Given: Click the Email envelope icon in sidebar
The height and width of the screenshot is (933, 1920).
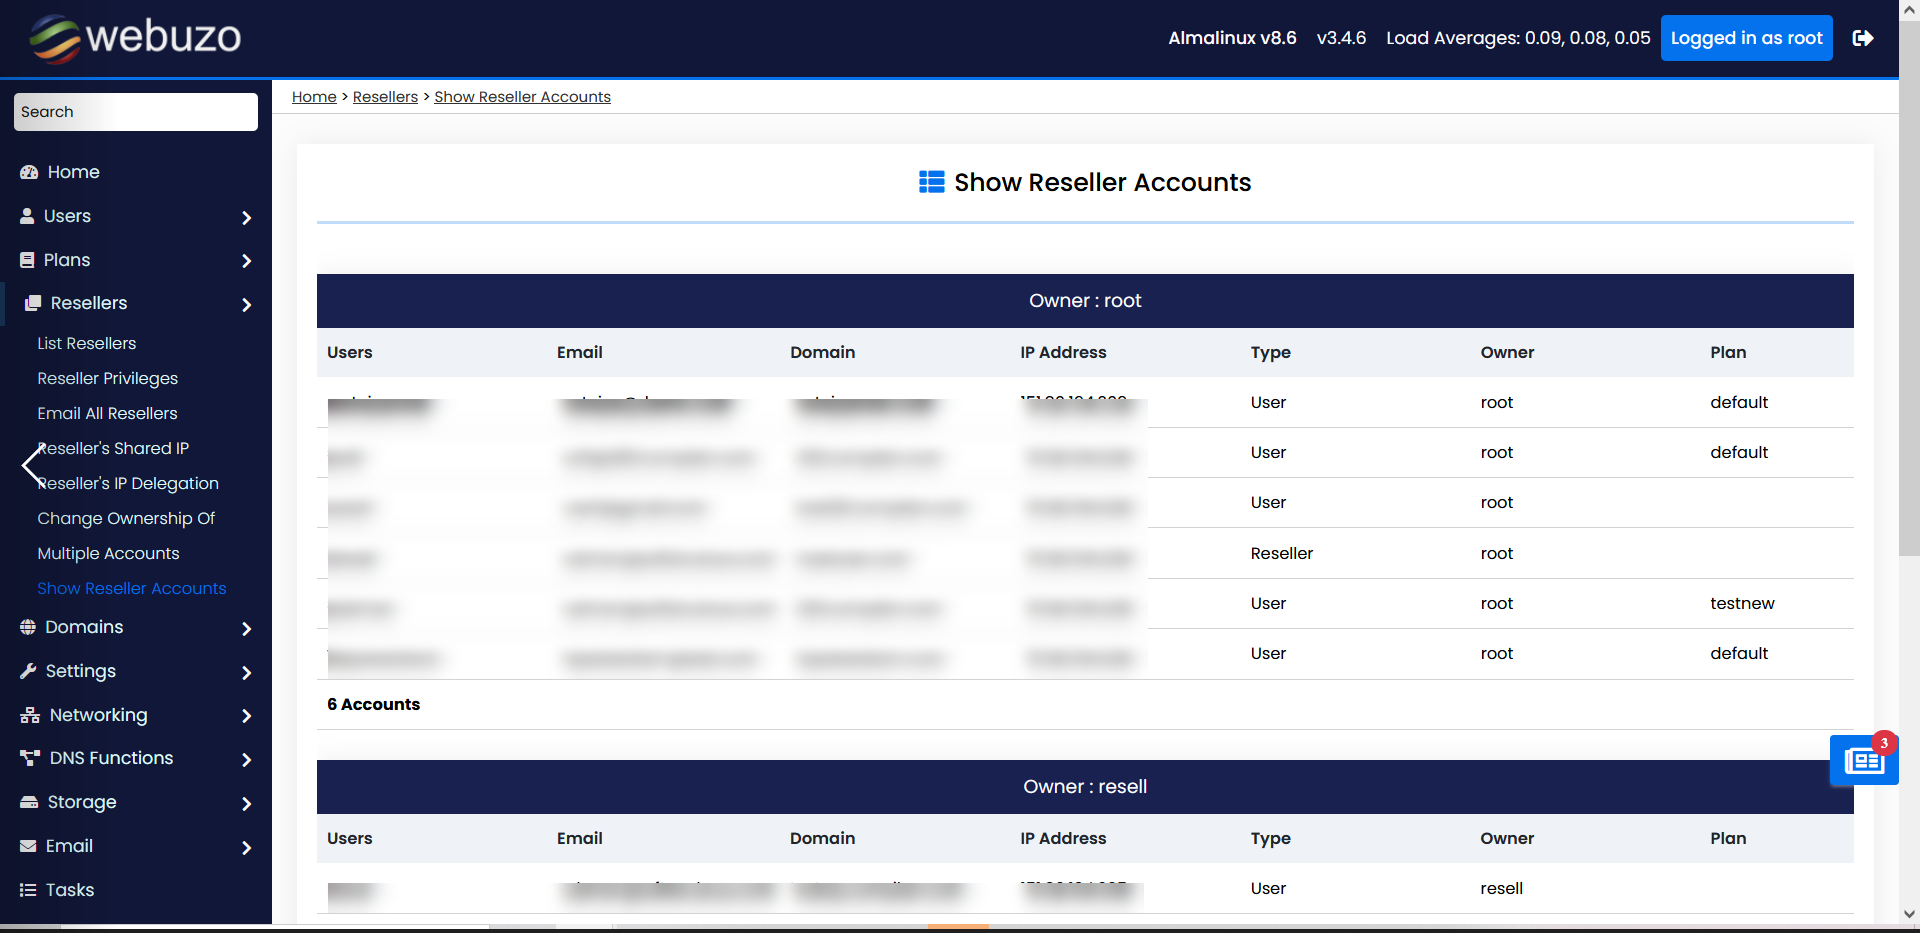Looking at the screenshot, I should click(27, 845).
